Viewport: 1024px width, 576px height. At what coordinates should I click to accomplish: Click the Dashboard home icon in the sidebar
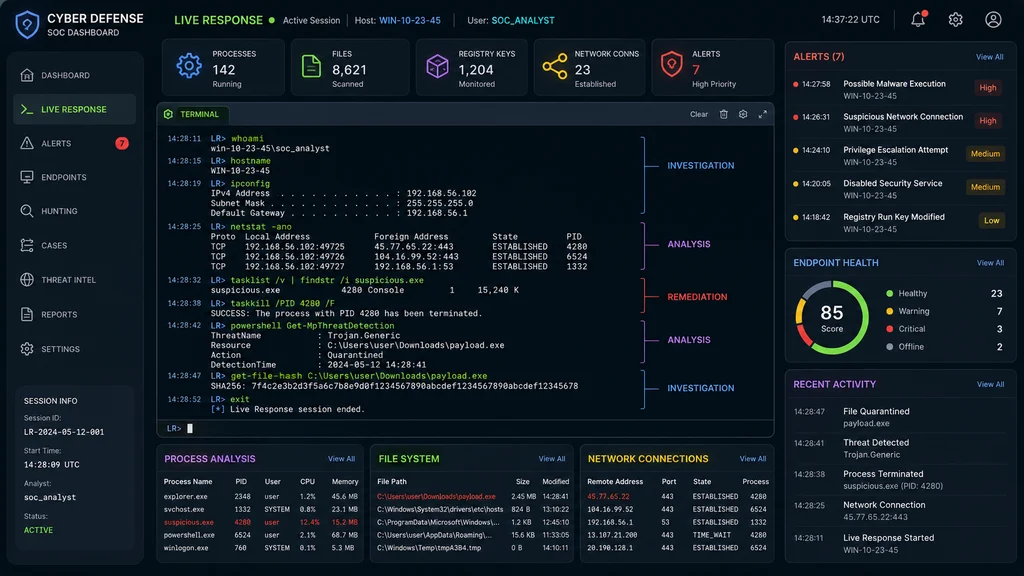tap(27, 75)
